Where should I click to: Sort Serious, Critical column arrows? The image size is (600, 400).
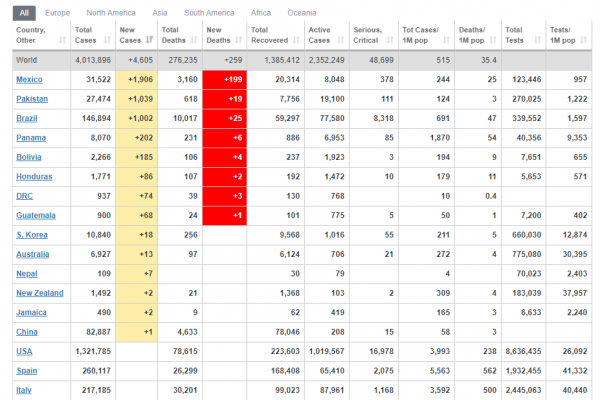click(390, 40)
